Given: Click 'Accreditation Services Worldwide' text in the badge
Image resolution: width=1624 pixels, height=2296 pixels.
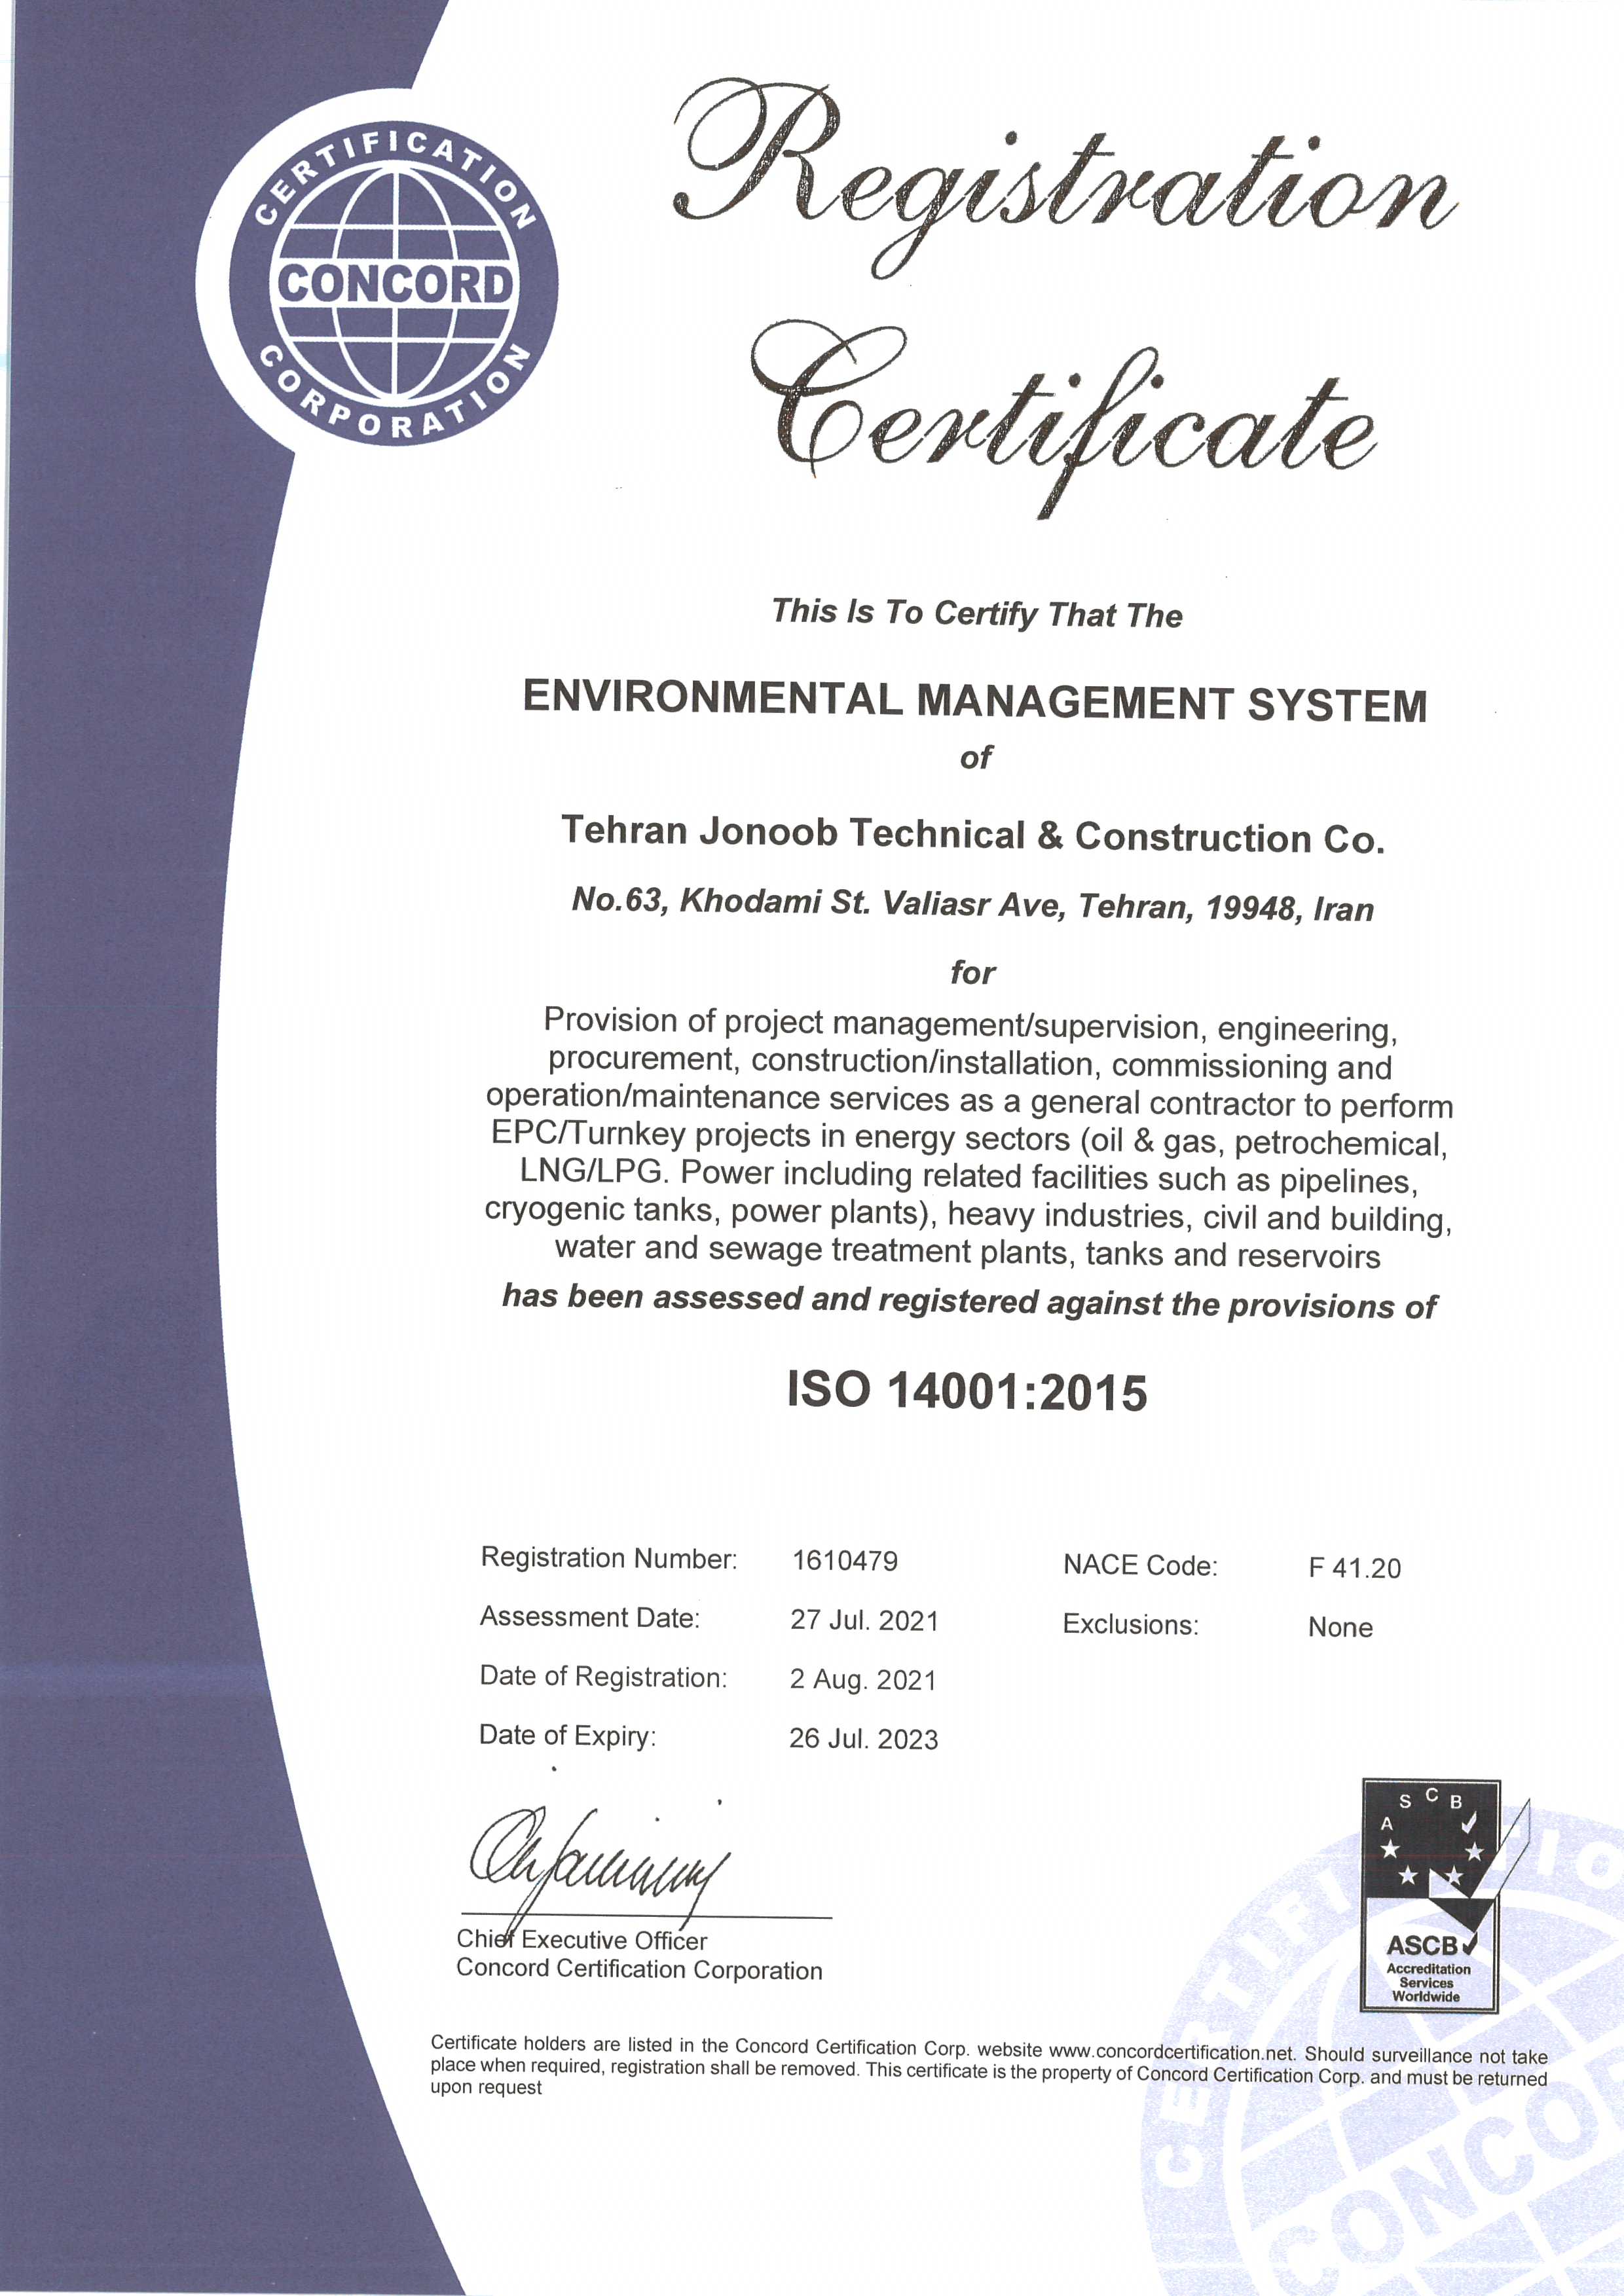Looking at the screenshot, I should [1429, 1982].
